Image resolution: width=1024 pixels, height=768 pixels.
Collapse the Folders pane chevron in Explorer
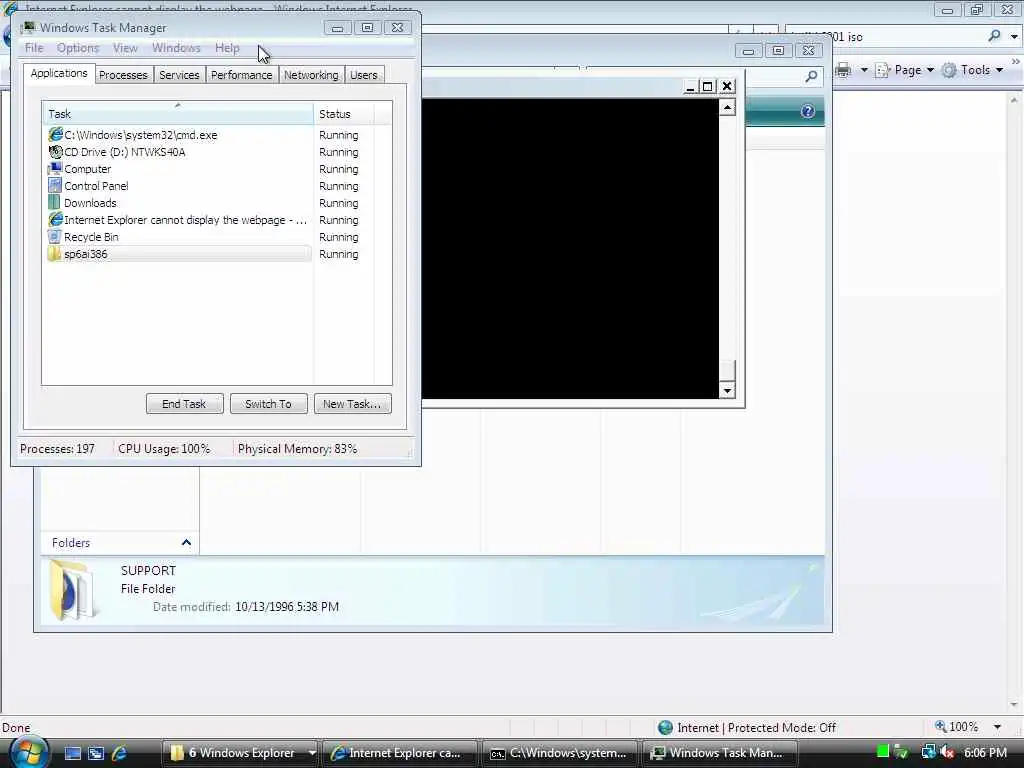click(186, 543)
